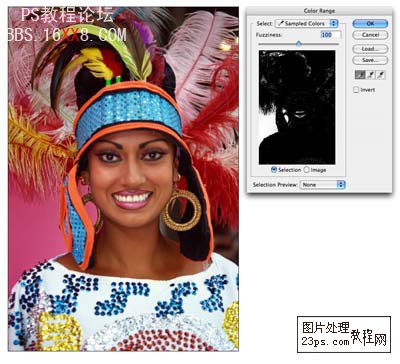
Task: Click the Save... settings button
Action: 370,60
